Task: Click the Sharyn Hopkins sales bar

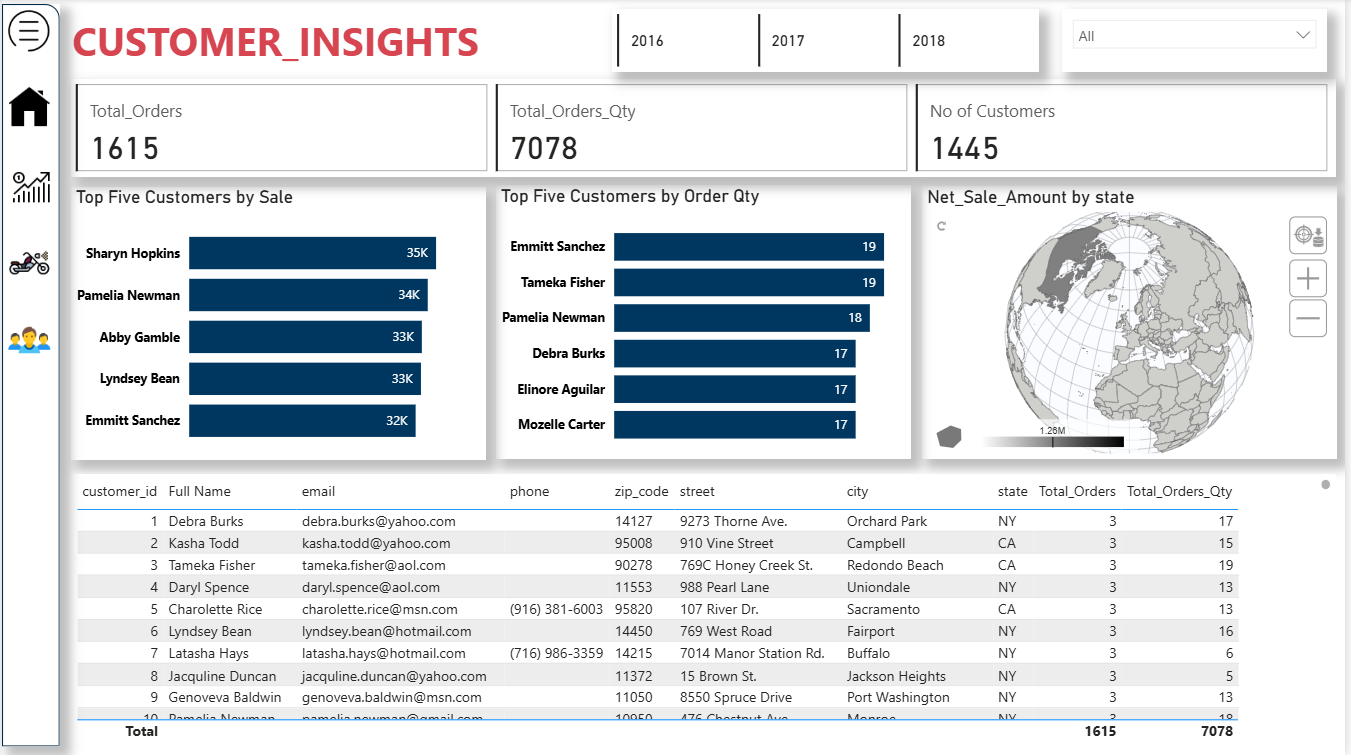Action: [x=312, y=253]
